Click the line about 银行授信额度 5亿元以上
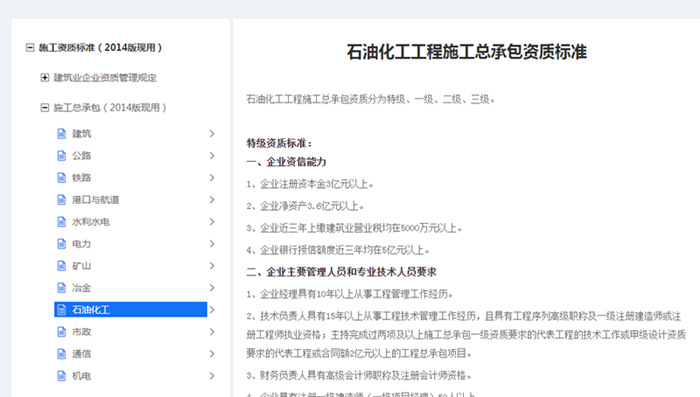 [x=338, y=250]
